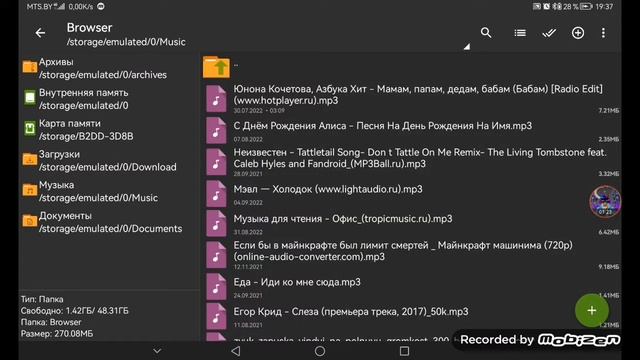Click the Свободно: 1.42ГБ/ 48.31ГБ info line
Viewport: 640px width, 360px height.
[75, 311]
